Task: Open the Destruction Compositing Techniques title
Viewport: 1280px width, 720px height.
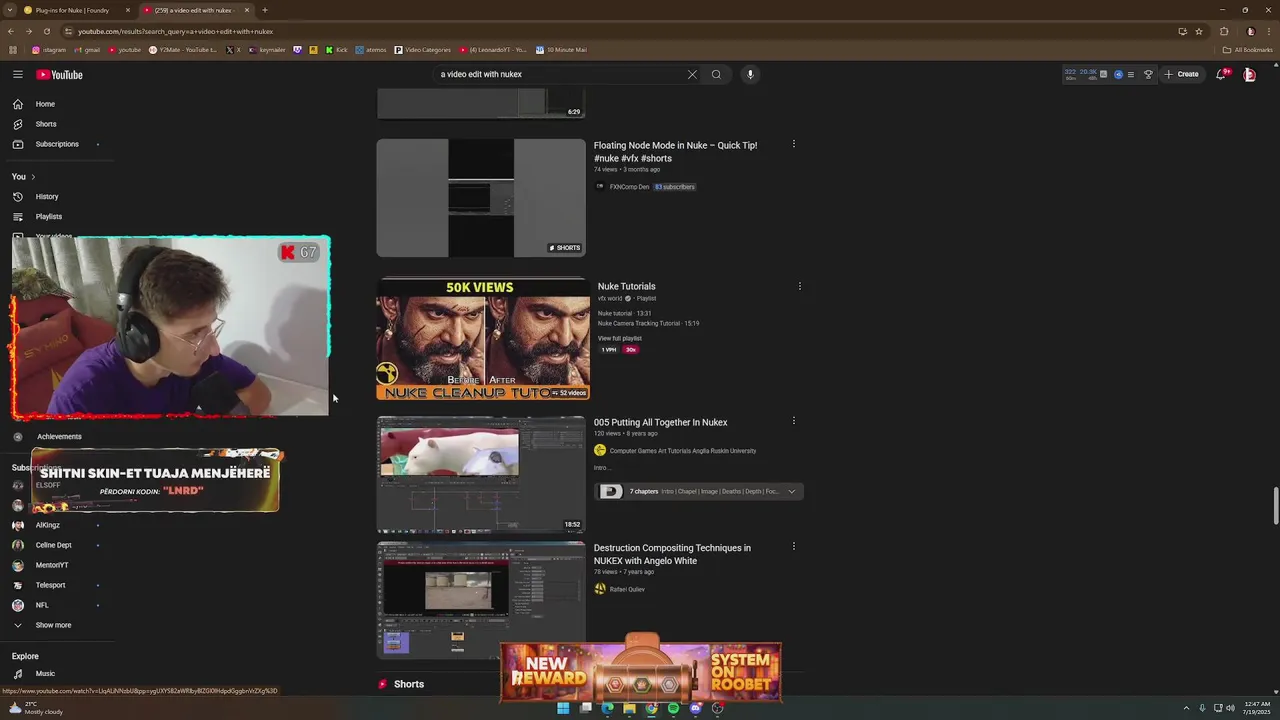Action: (x=672, y=554)
